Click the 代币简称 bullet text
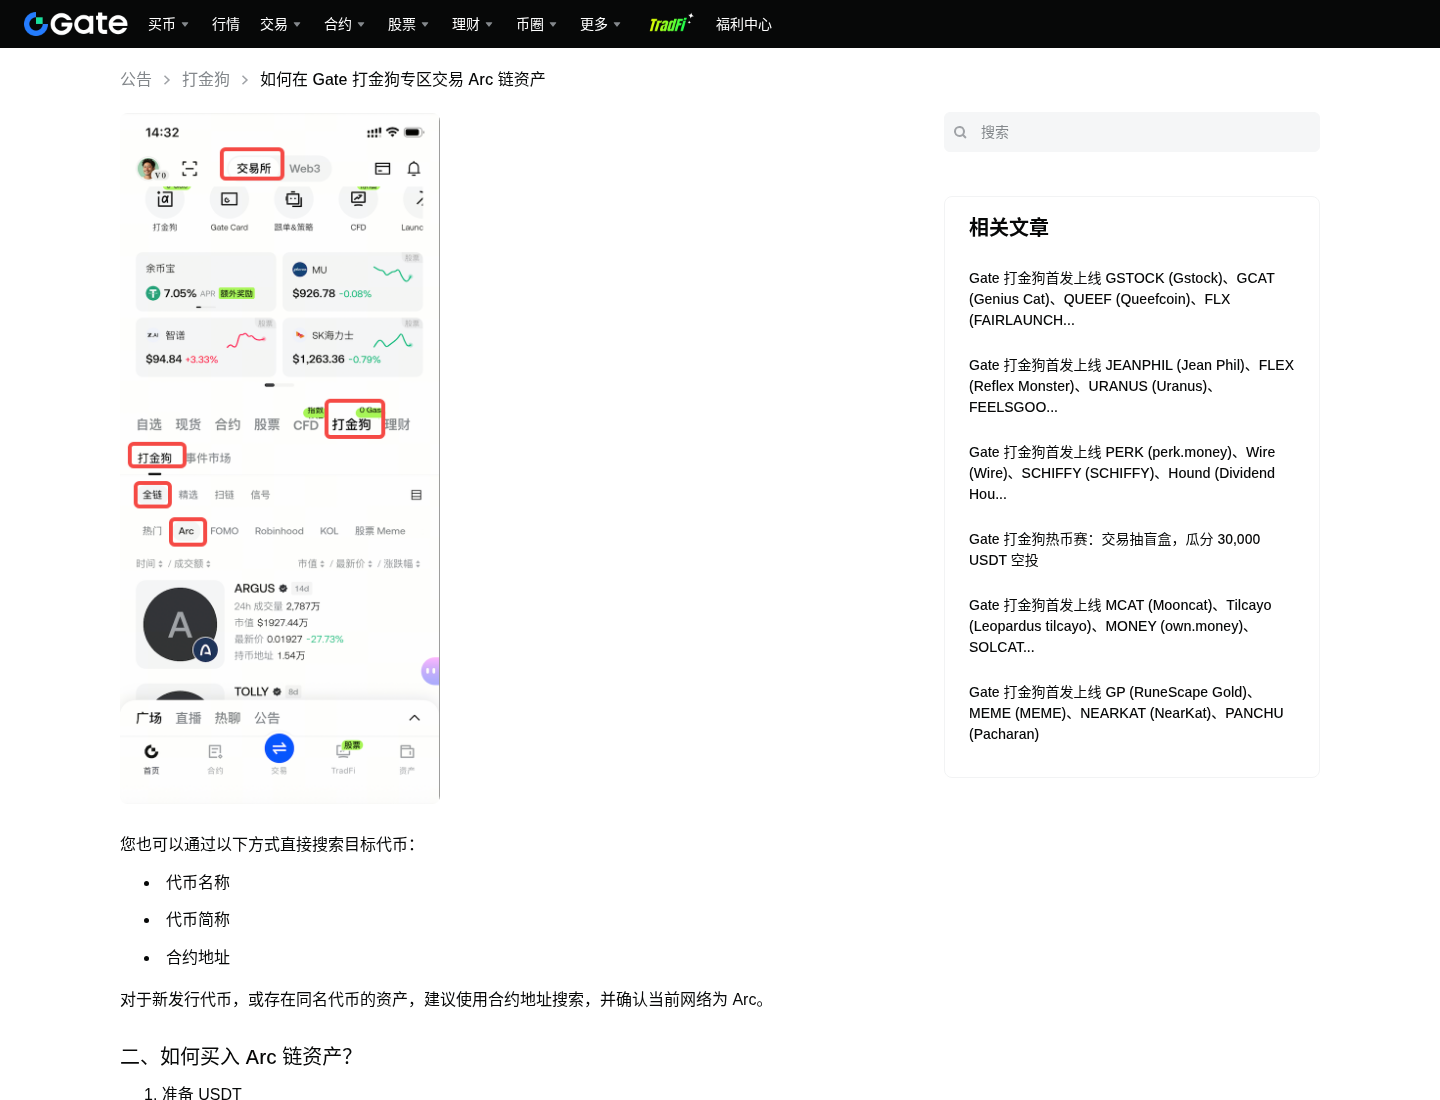 click(198, 919)
